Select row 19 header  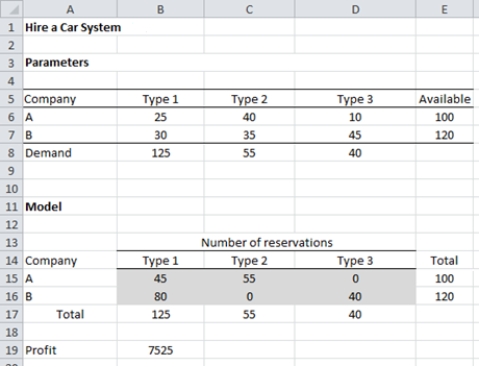click(11, 350)
